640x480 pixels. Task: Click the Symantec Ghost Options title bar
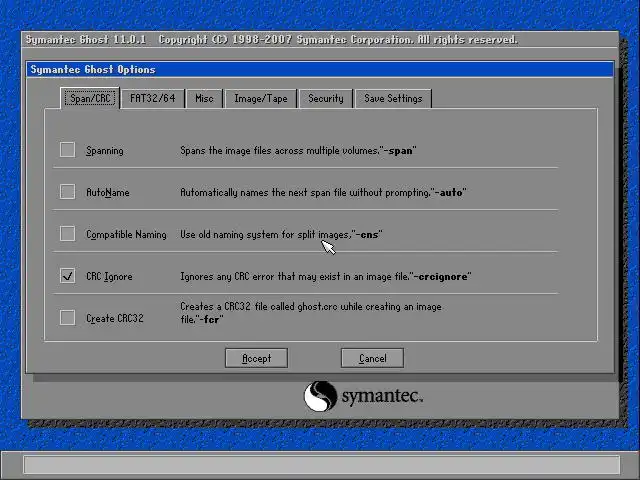(x=320, y=69)
